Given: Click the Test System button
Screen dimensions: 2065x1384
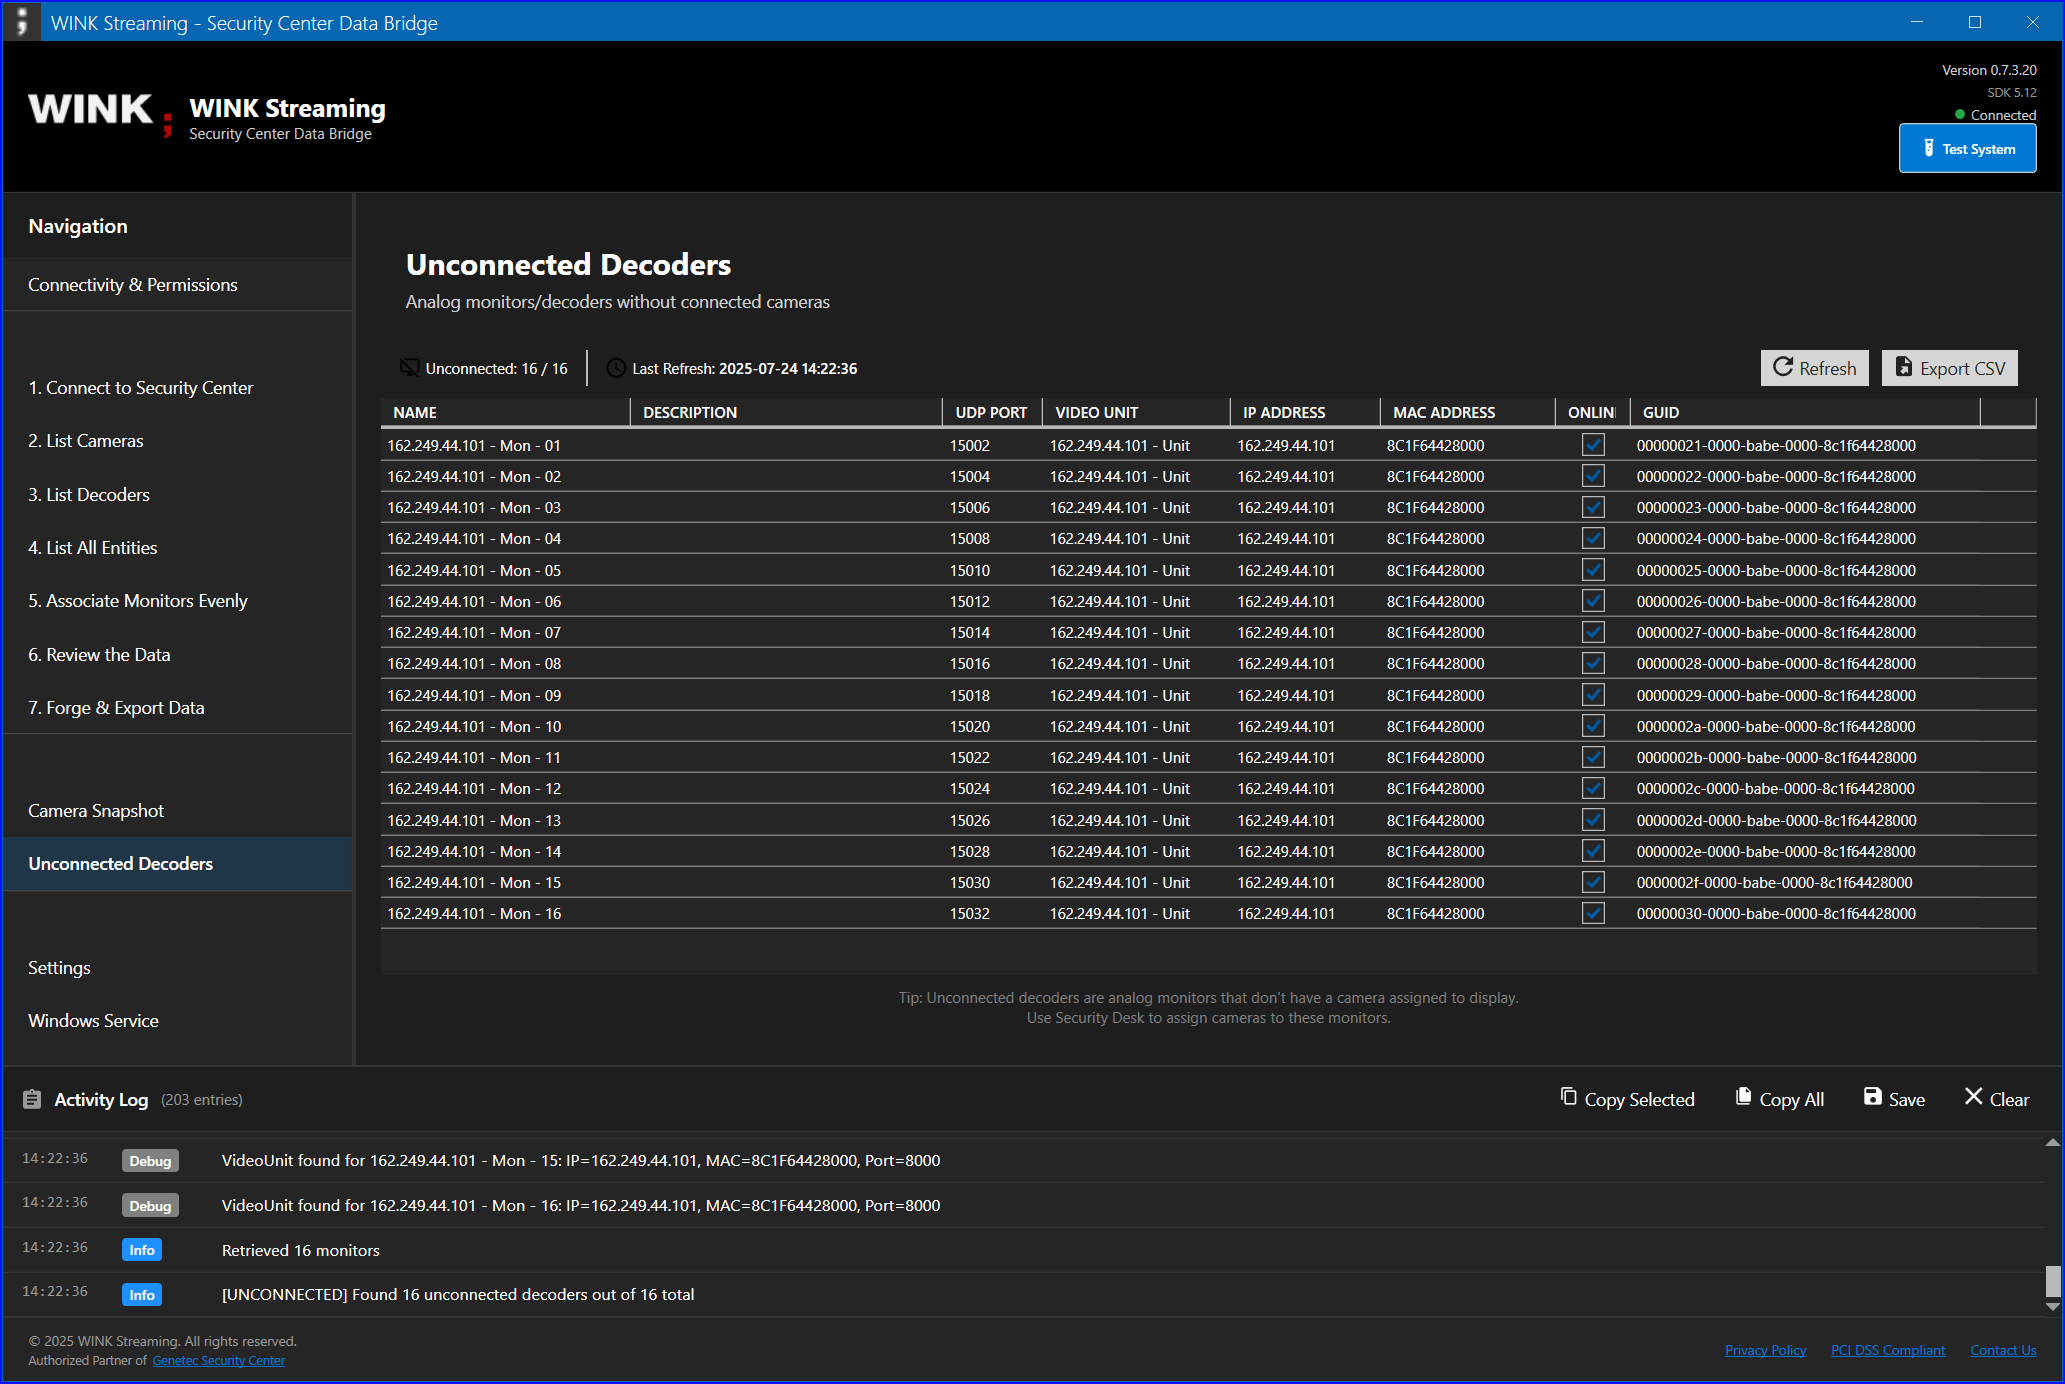Looking at the screenshot, I should tap(1967, 149).
